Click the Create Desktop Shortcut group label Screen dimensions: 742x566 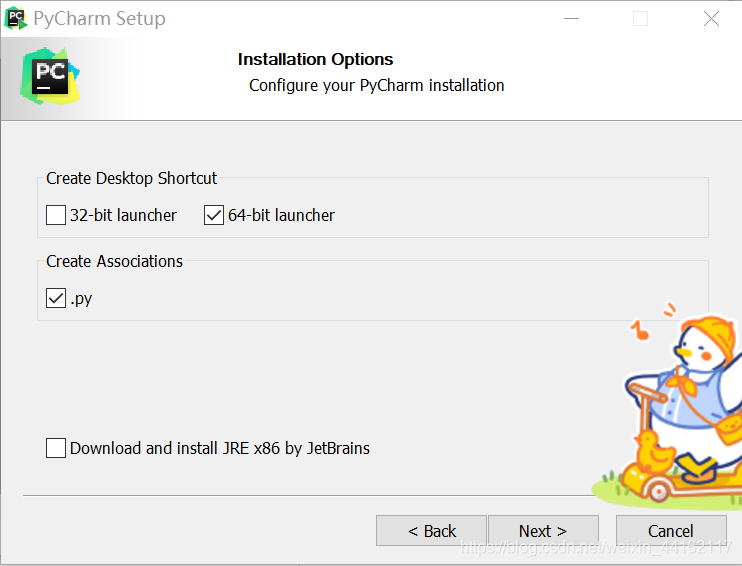(131, 178)
